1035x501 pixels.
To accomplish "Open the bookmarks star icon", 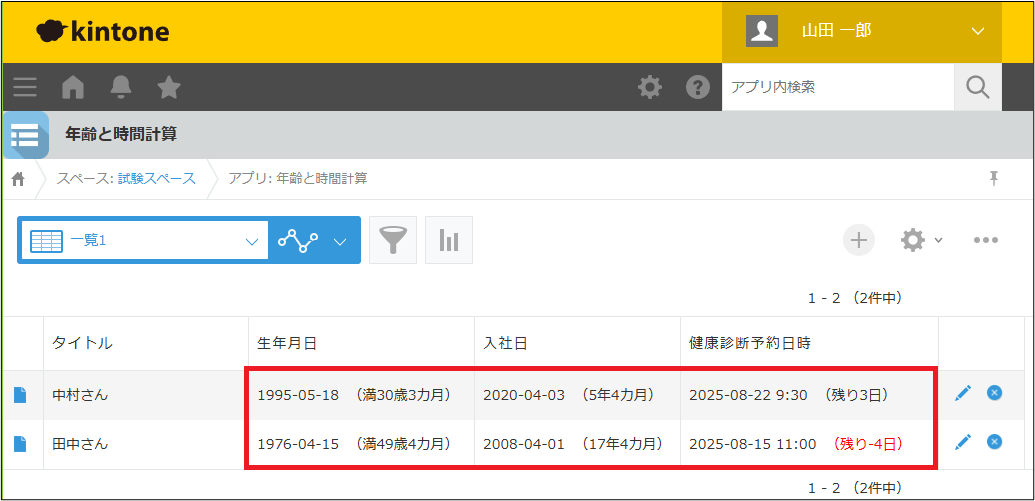I will [x=169, y=87].
